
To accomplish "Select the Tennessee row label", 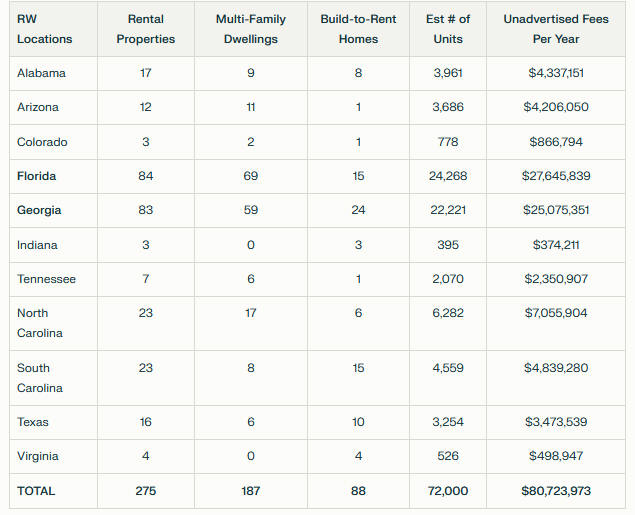I will tap(46, 279).
